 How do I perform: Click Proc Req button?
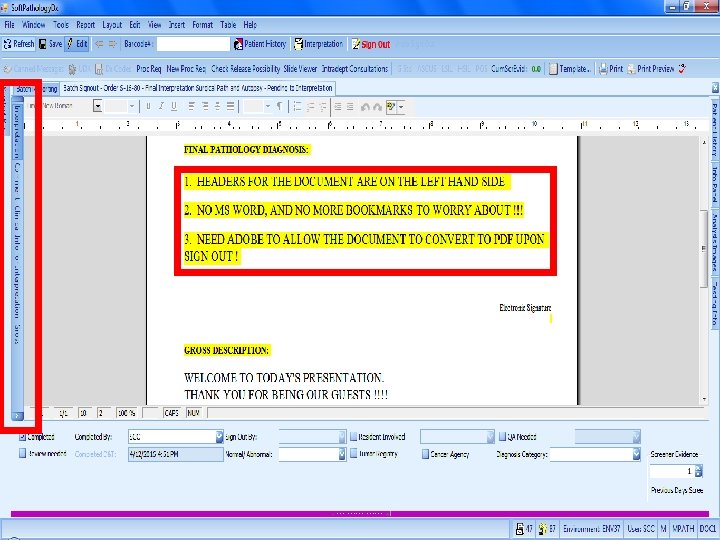point(149,69)
